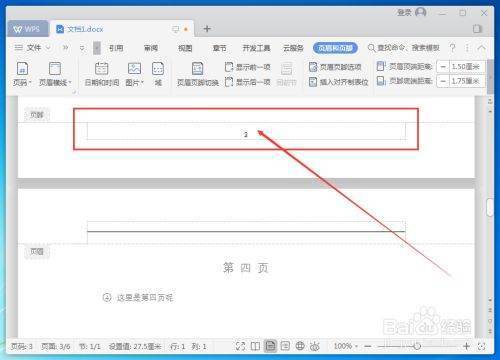Click the WPS home tab
500x360 pixels.
coord(28,29)
